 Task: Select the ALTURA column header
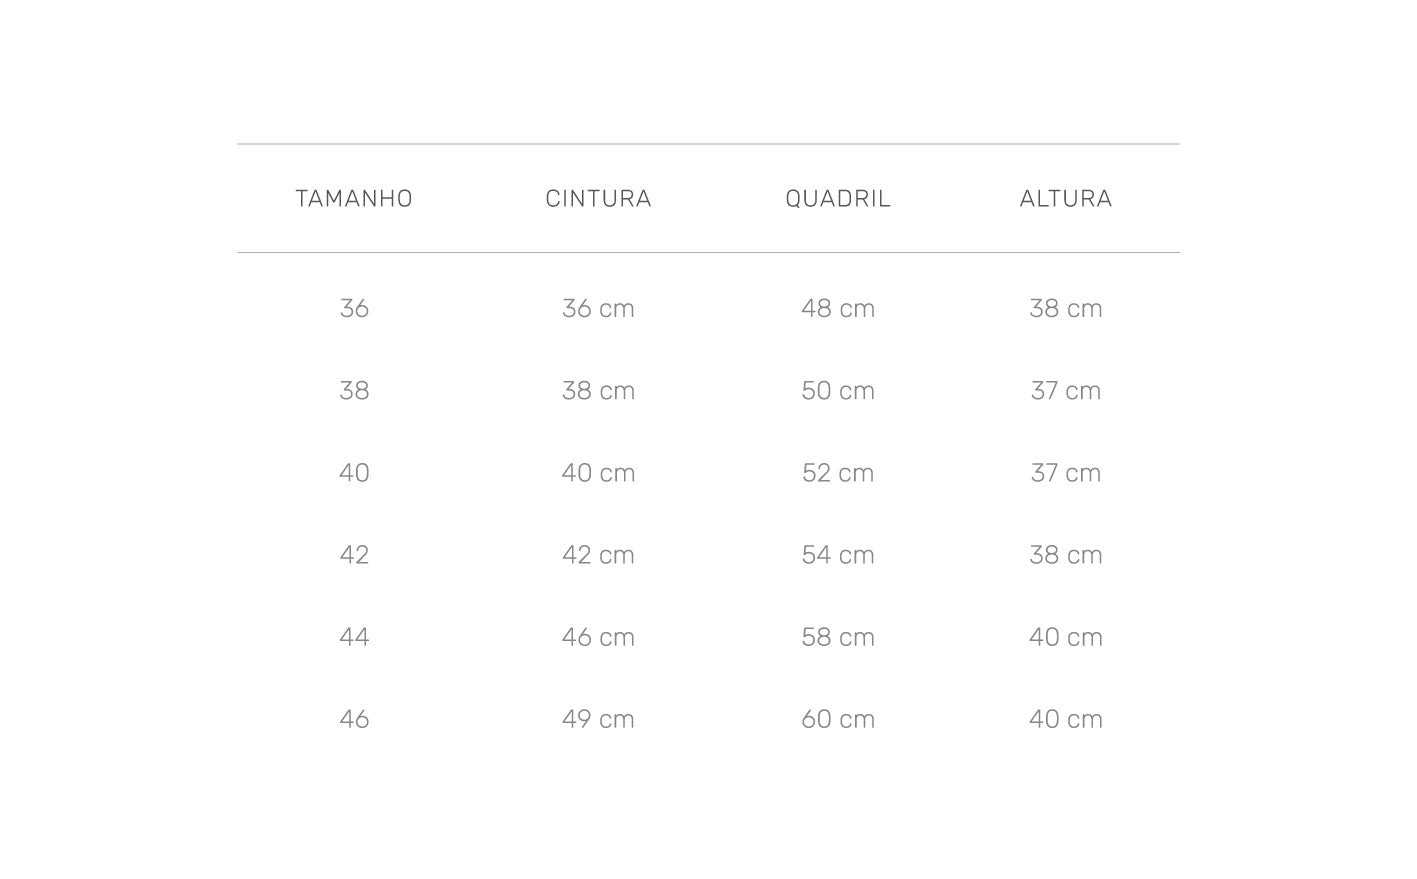coord(1066,198)
